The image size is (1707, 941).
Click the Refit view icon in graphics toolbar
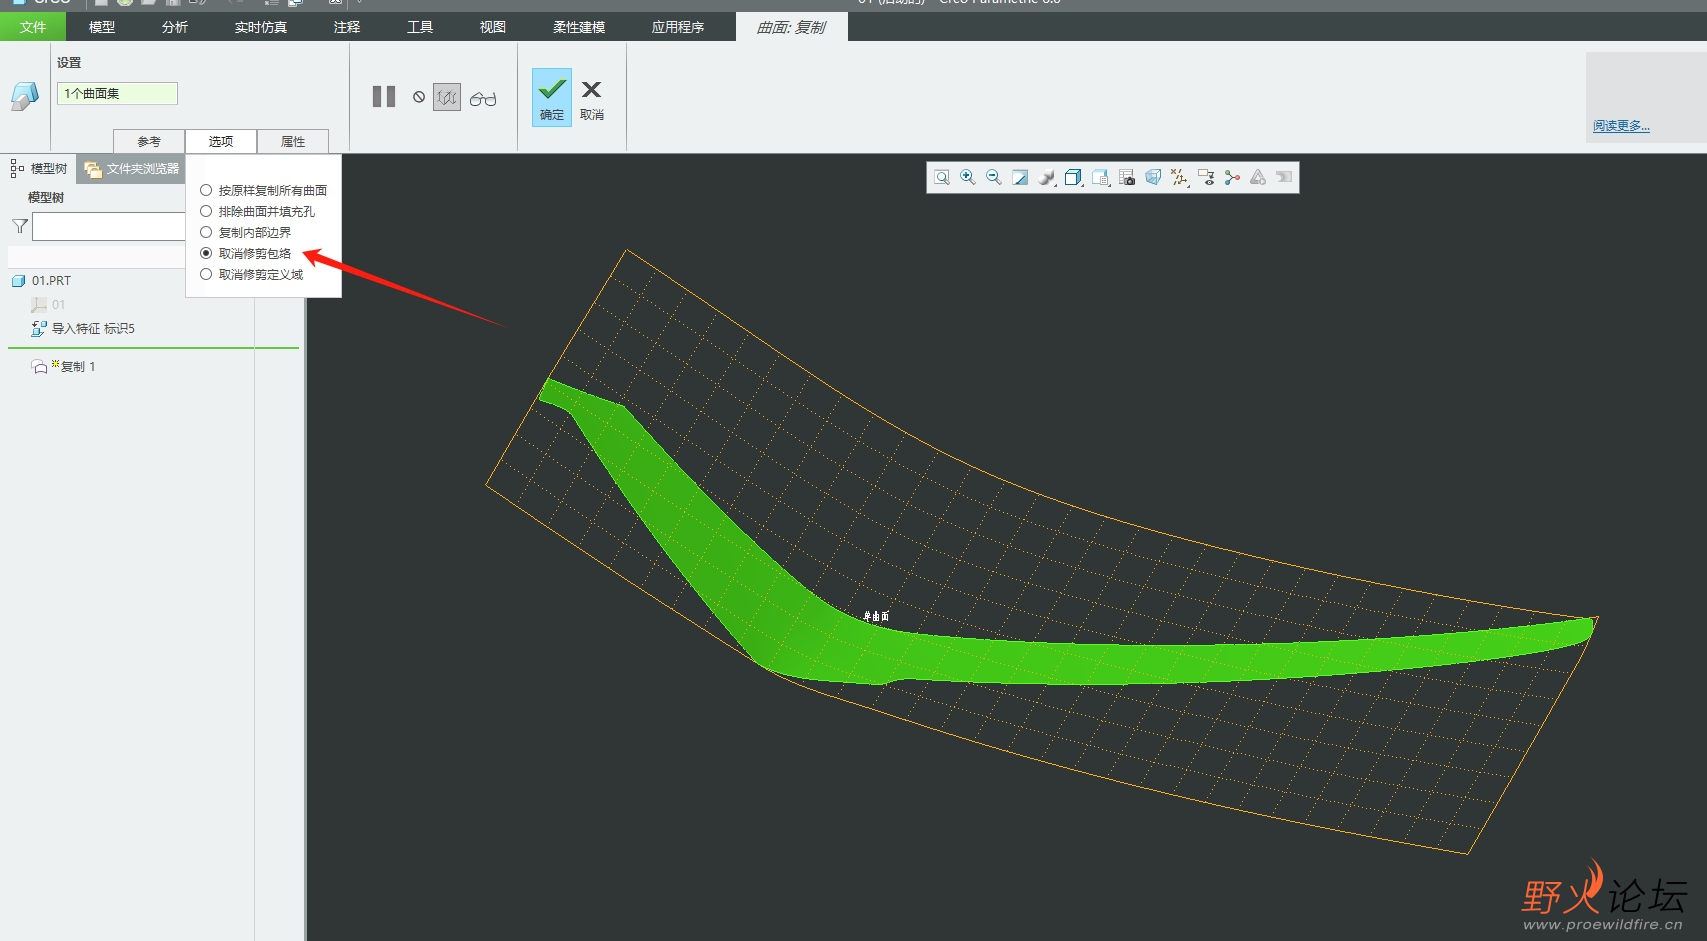[942, 178]
